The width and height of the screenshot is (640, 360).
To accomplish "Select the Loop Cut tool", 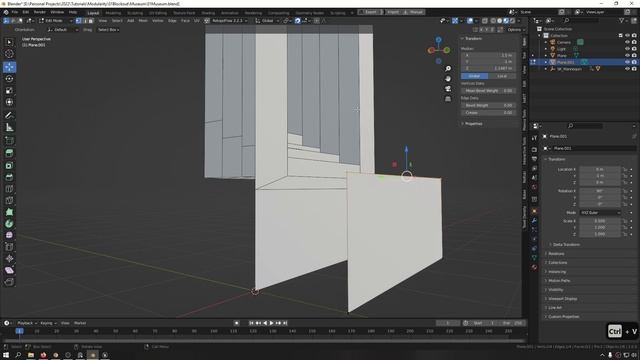I will pos(9,189).
